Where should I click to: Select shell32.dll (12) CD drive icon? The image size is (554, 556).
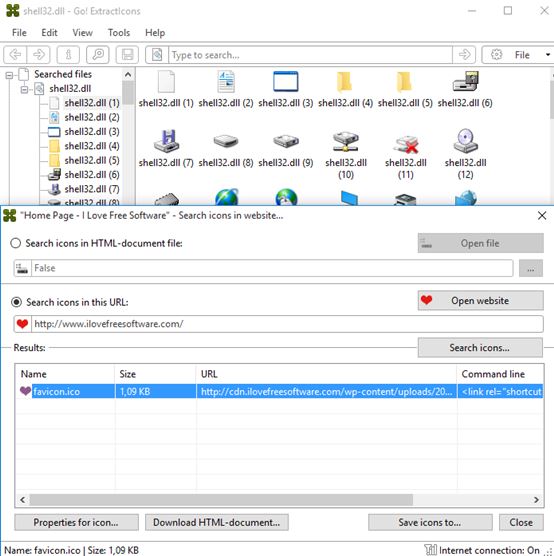465,141
